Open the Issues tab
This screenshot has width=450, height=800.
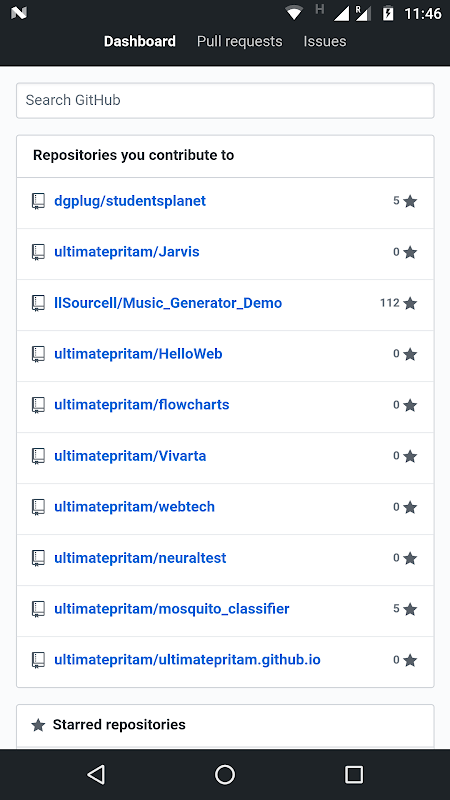pos(325,41)
